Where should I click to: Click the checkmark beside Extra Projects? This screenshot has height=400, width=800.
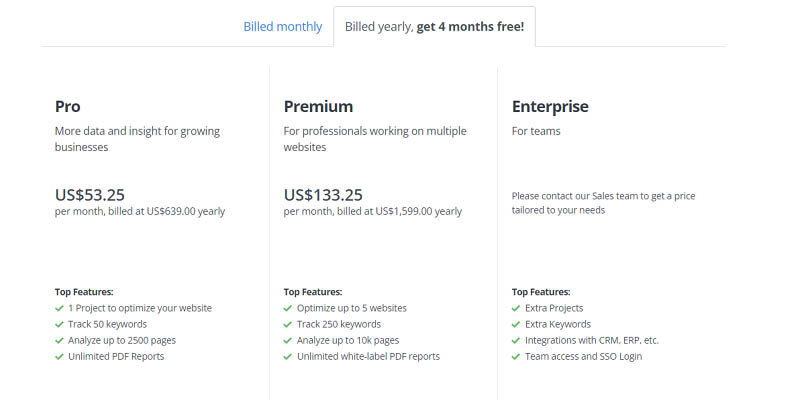[x=516, y=308]
